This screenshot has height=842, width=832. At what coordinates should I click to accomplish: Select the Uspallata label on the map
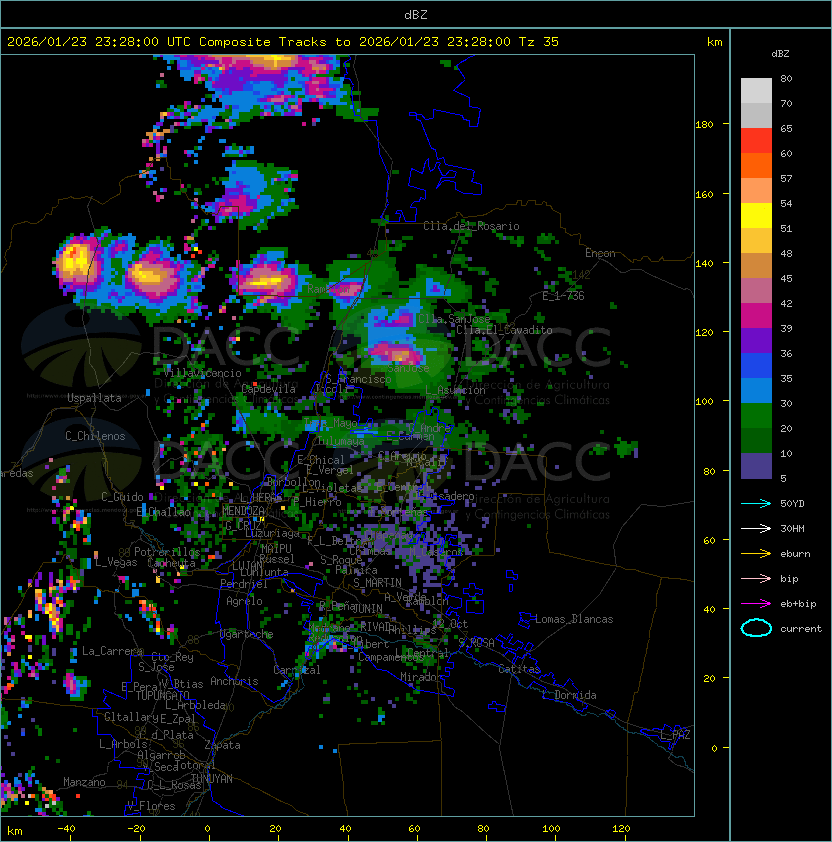pyautogui.click(x=94, y=398)
